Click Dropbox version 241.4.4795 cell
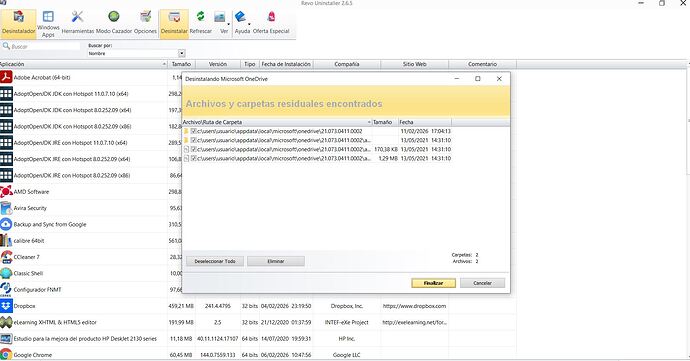The height and width of the screenshot is (361, 690). pyautogui.click(x=218, y=306)
